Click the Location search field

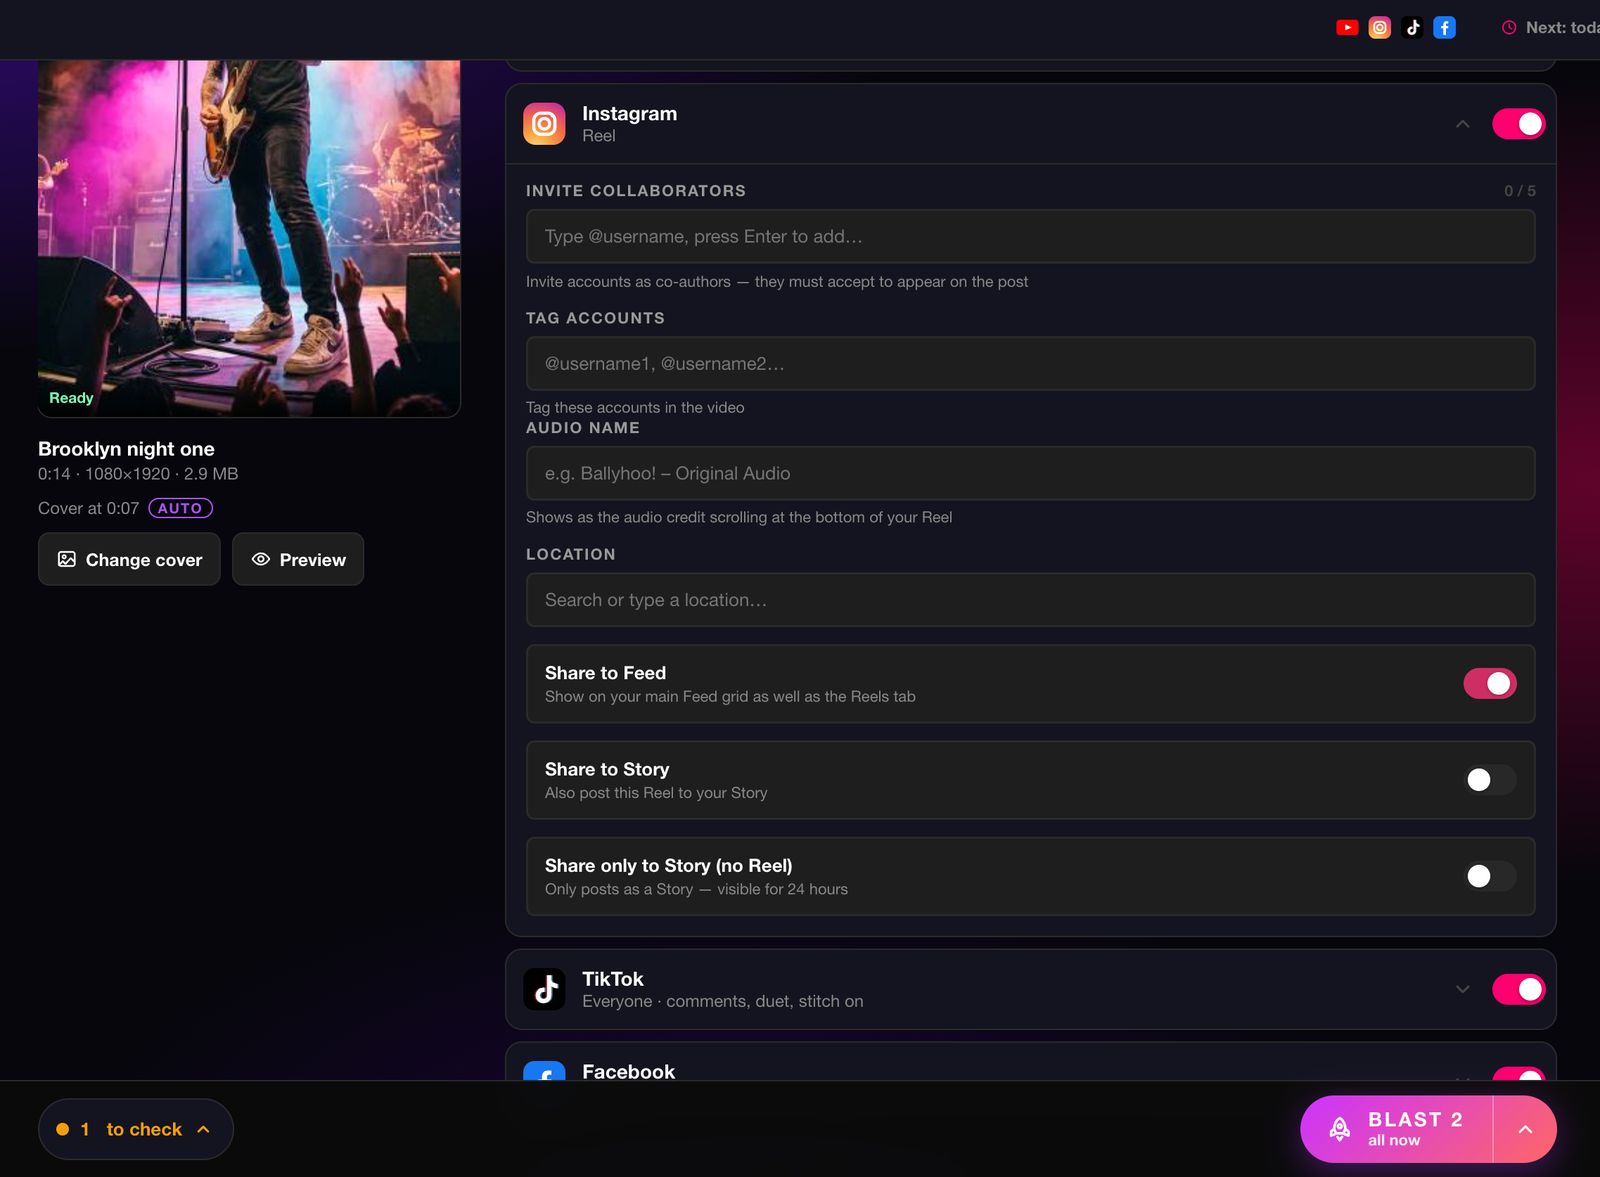[1030, 600]
